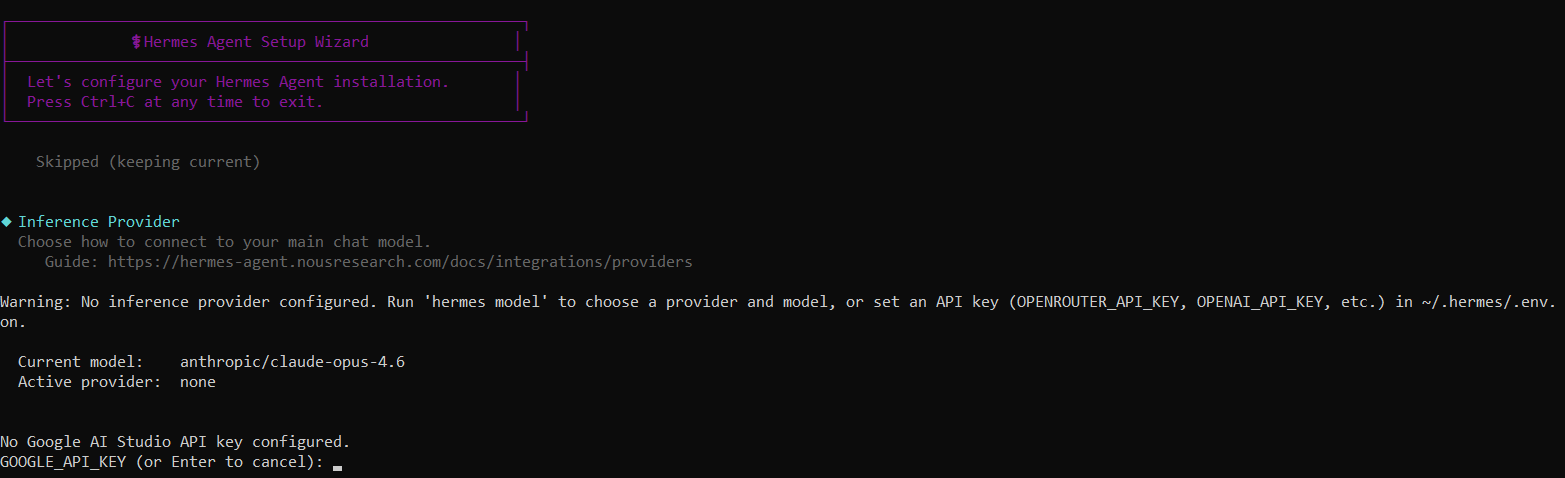
Task: Click the "Press Ctrl+C at any time" line
Action: pos(175,102)
